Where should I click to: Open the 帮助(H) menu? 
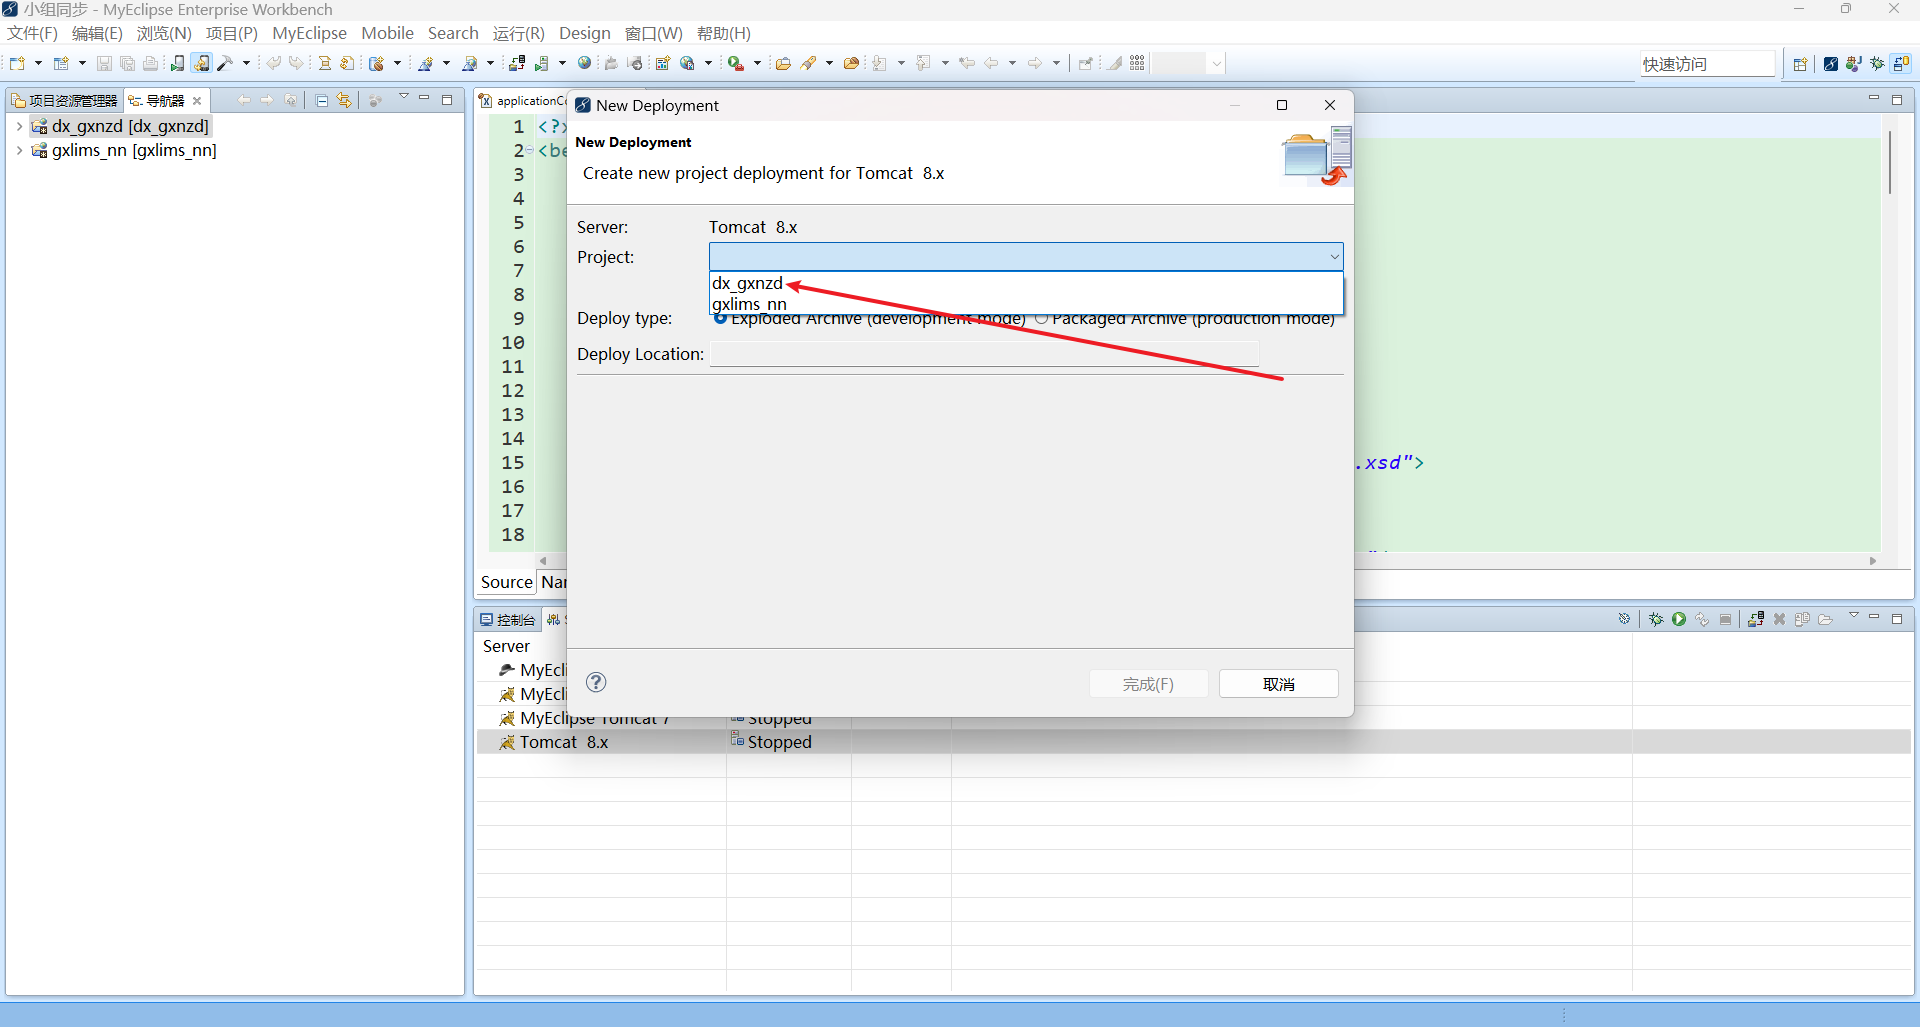pos(724,33)
